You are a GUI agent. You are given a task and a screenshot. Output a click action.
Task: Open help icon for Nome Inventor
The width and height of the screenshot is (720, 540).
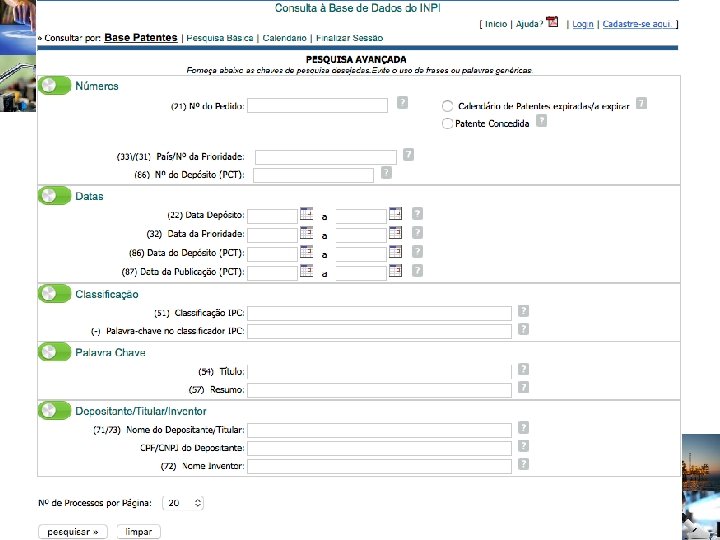pos(523,464)
